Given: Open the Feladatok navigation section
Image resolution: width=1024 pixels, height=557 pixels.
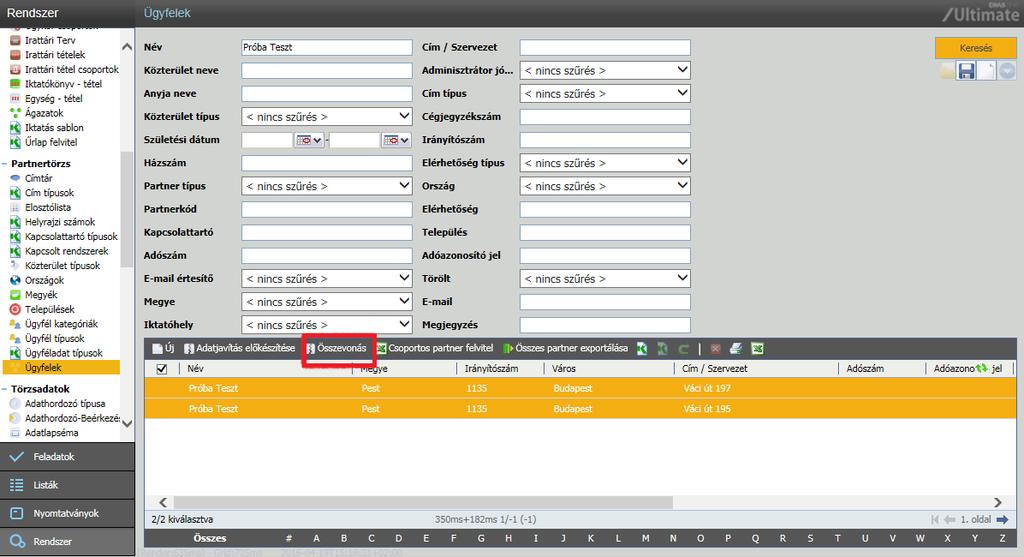Looking at the screenshot, I should 67,456.
